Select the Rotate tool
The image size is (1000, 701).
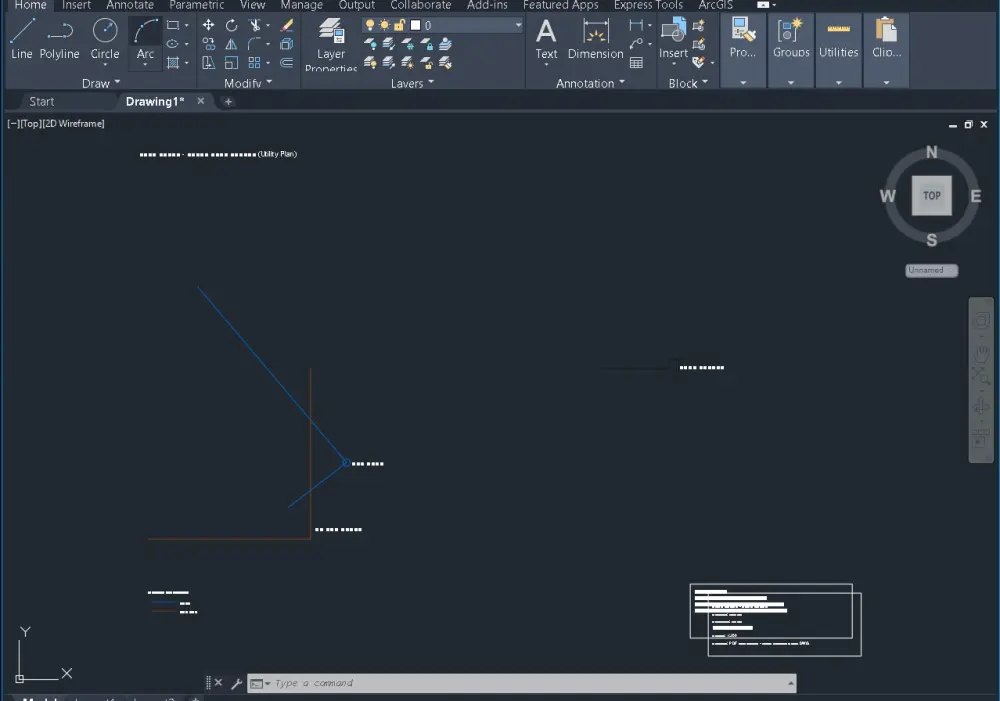[232, 25]
